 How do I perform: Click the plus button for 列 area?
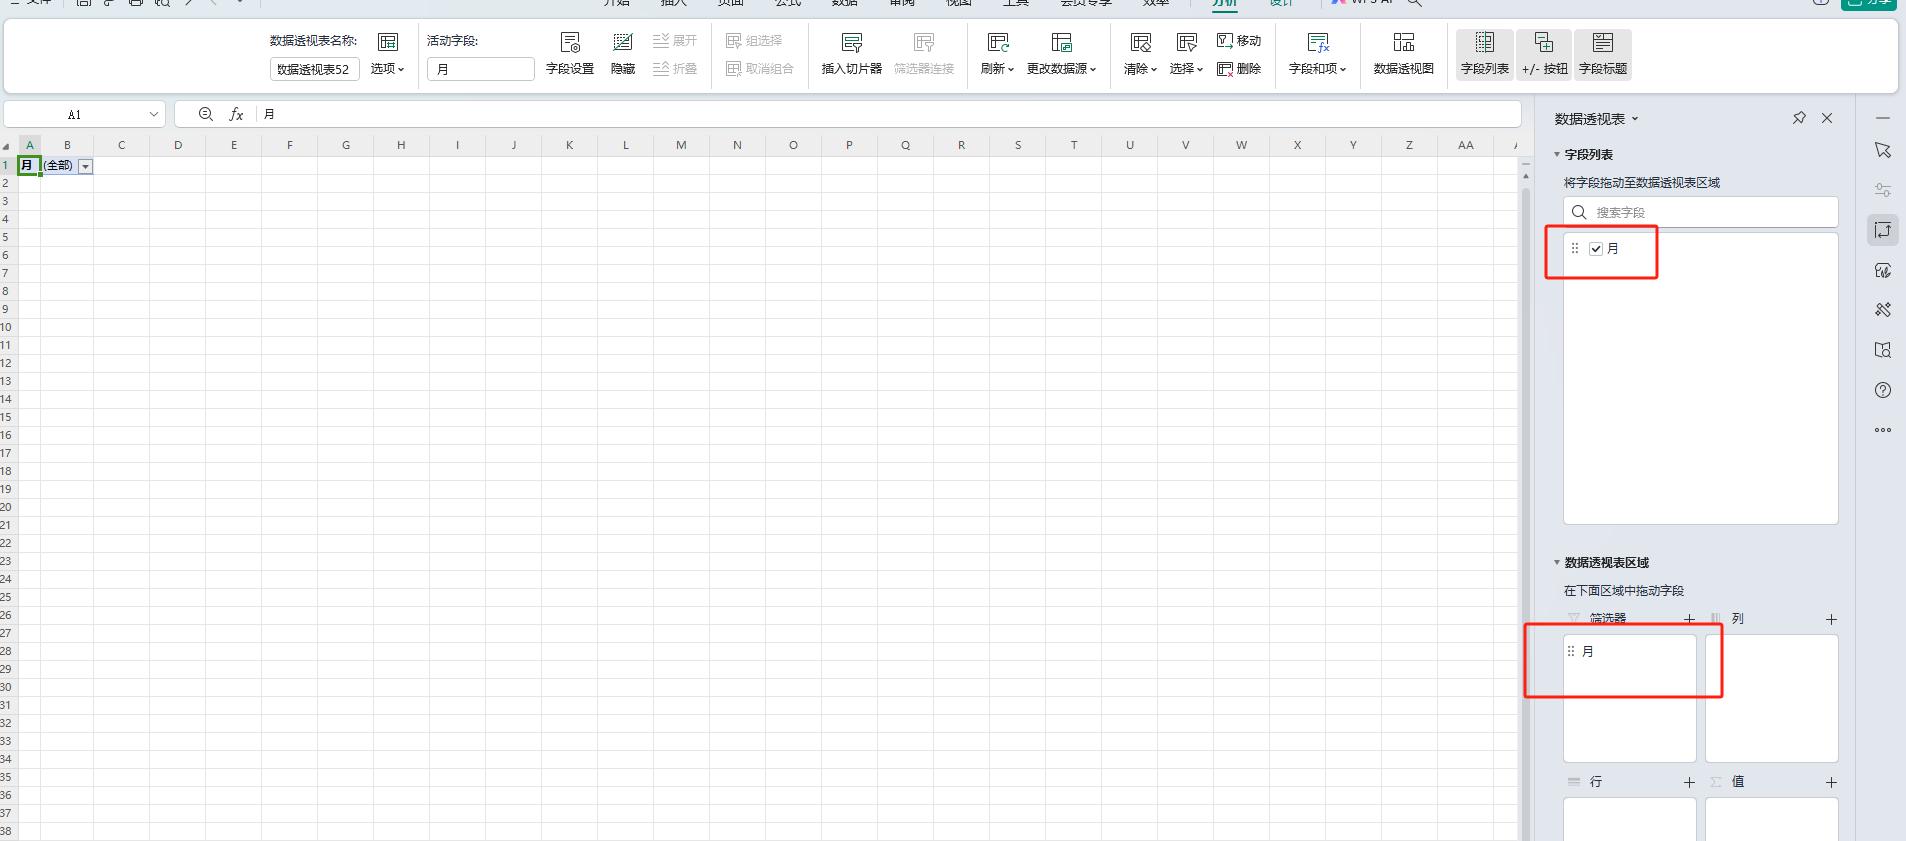tap(1831, 619)
